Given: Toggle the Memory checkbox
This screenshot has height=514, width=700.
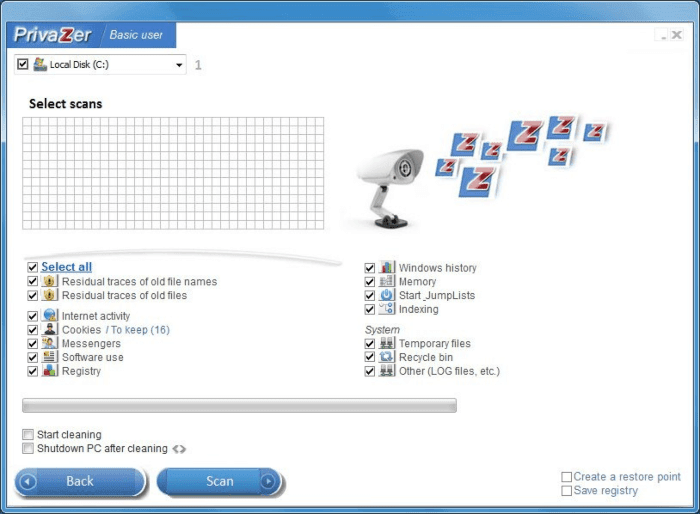Looking at the screenshot, I should coord(369,282).
